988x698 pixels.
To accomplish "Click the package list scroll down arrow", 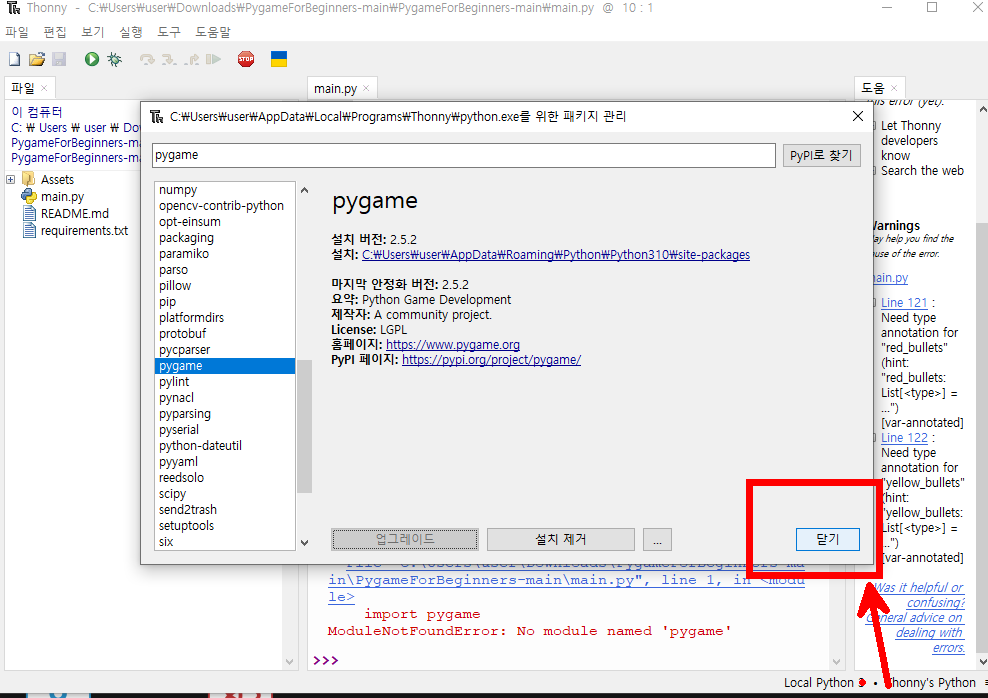I will coord(304,542).
